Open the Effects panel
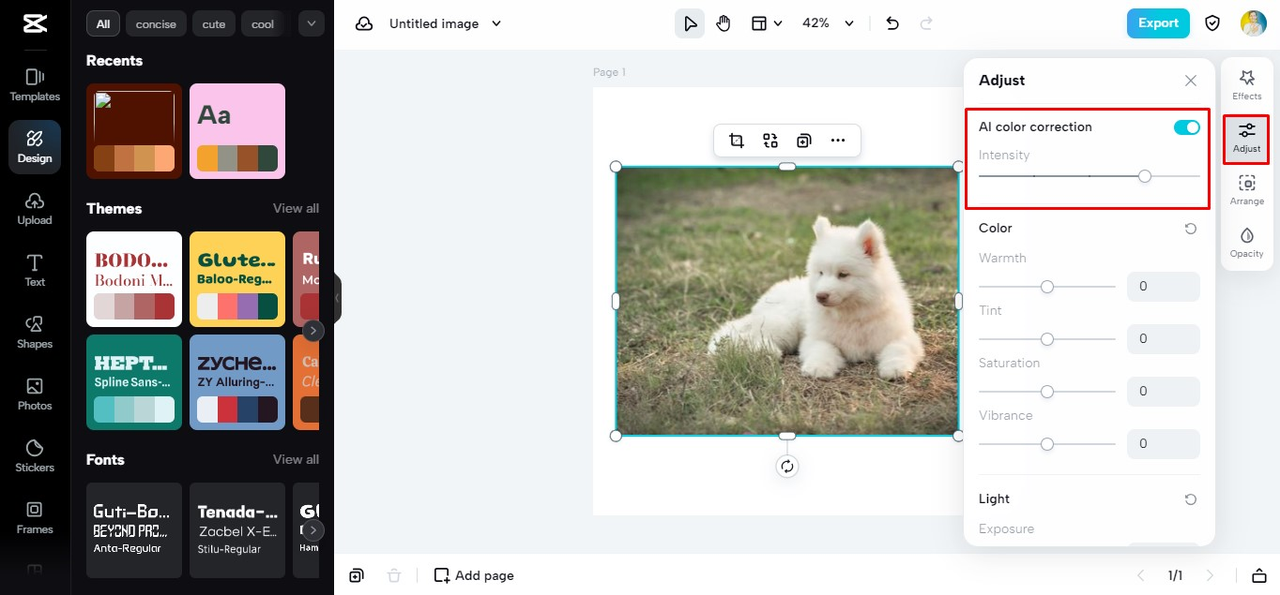1280x595 pixels. click(x=1247, y=84)
